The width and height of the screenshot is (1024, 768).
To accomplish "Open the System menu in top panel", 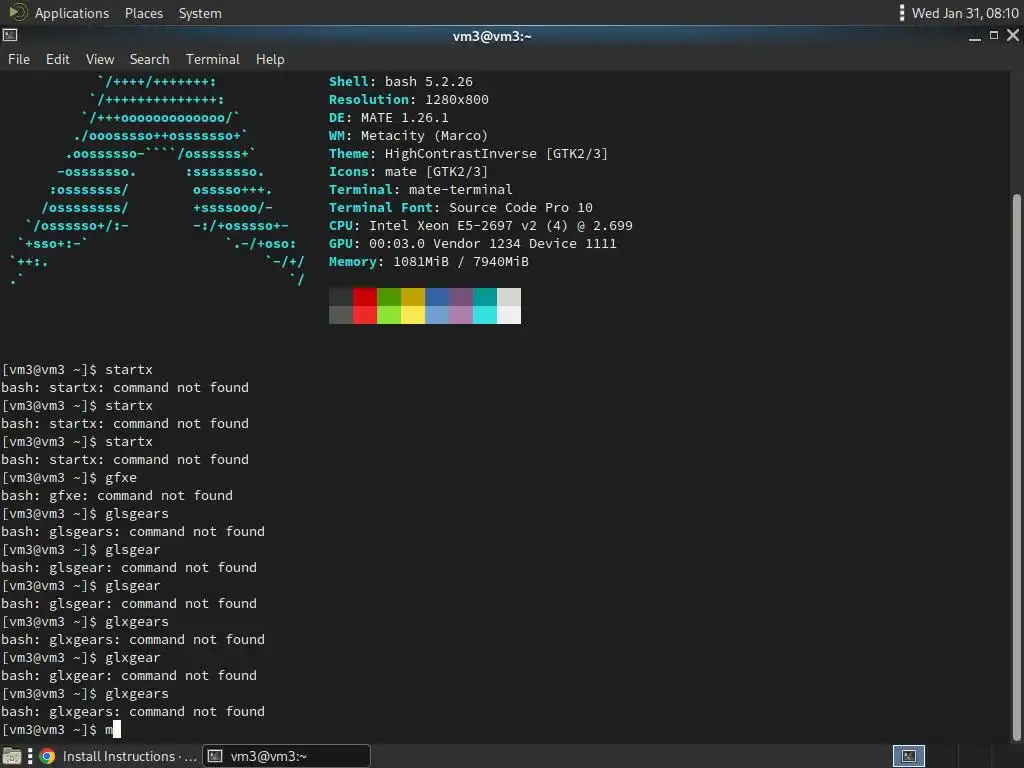I will [x=200, y=13].
